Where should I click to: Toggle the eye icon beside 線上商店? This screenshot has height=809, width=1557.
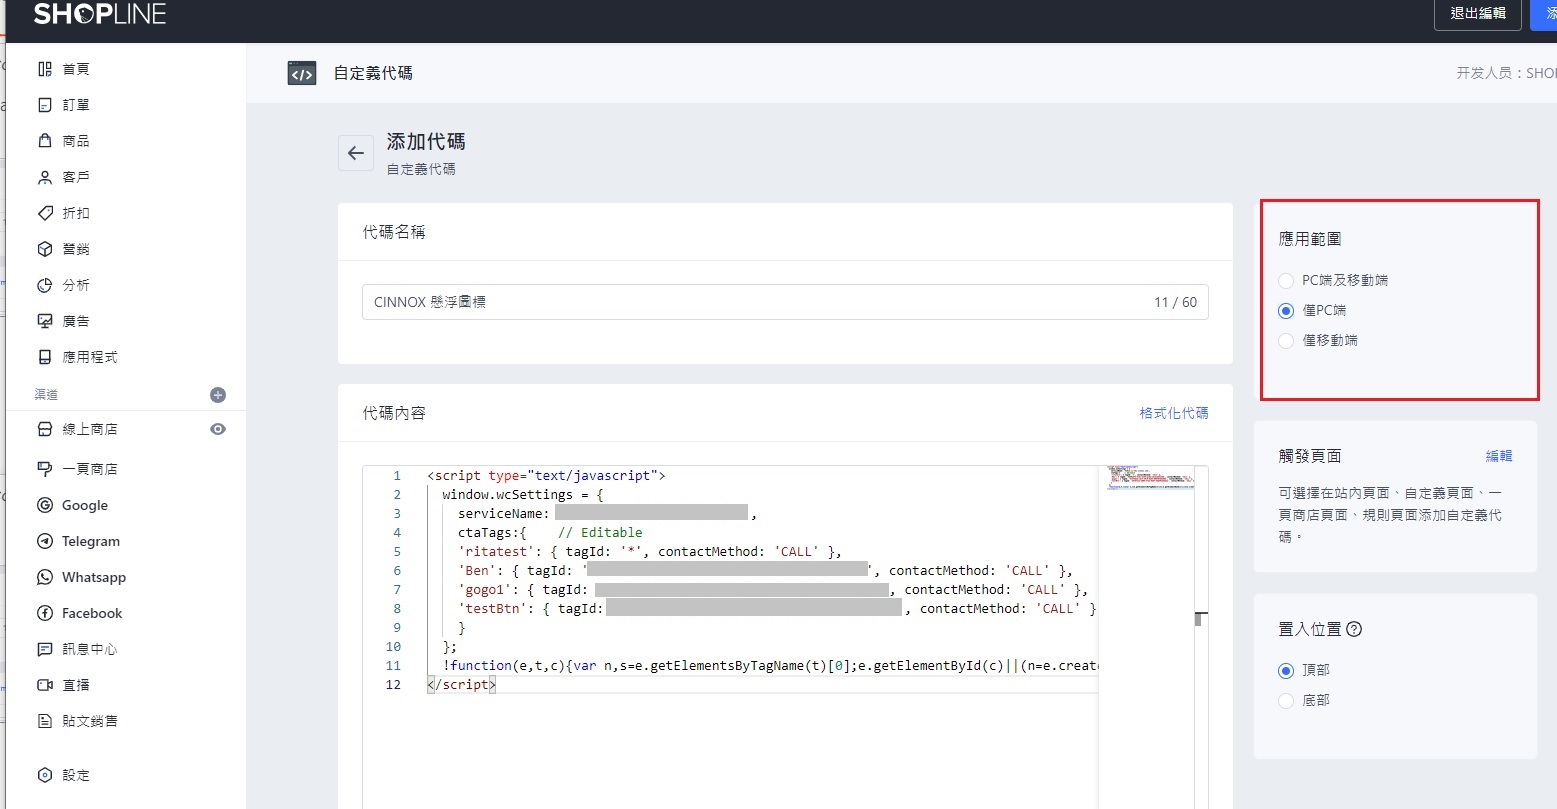[x=218, y=429]
